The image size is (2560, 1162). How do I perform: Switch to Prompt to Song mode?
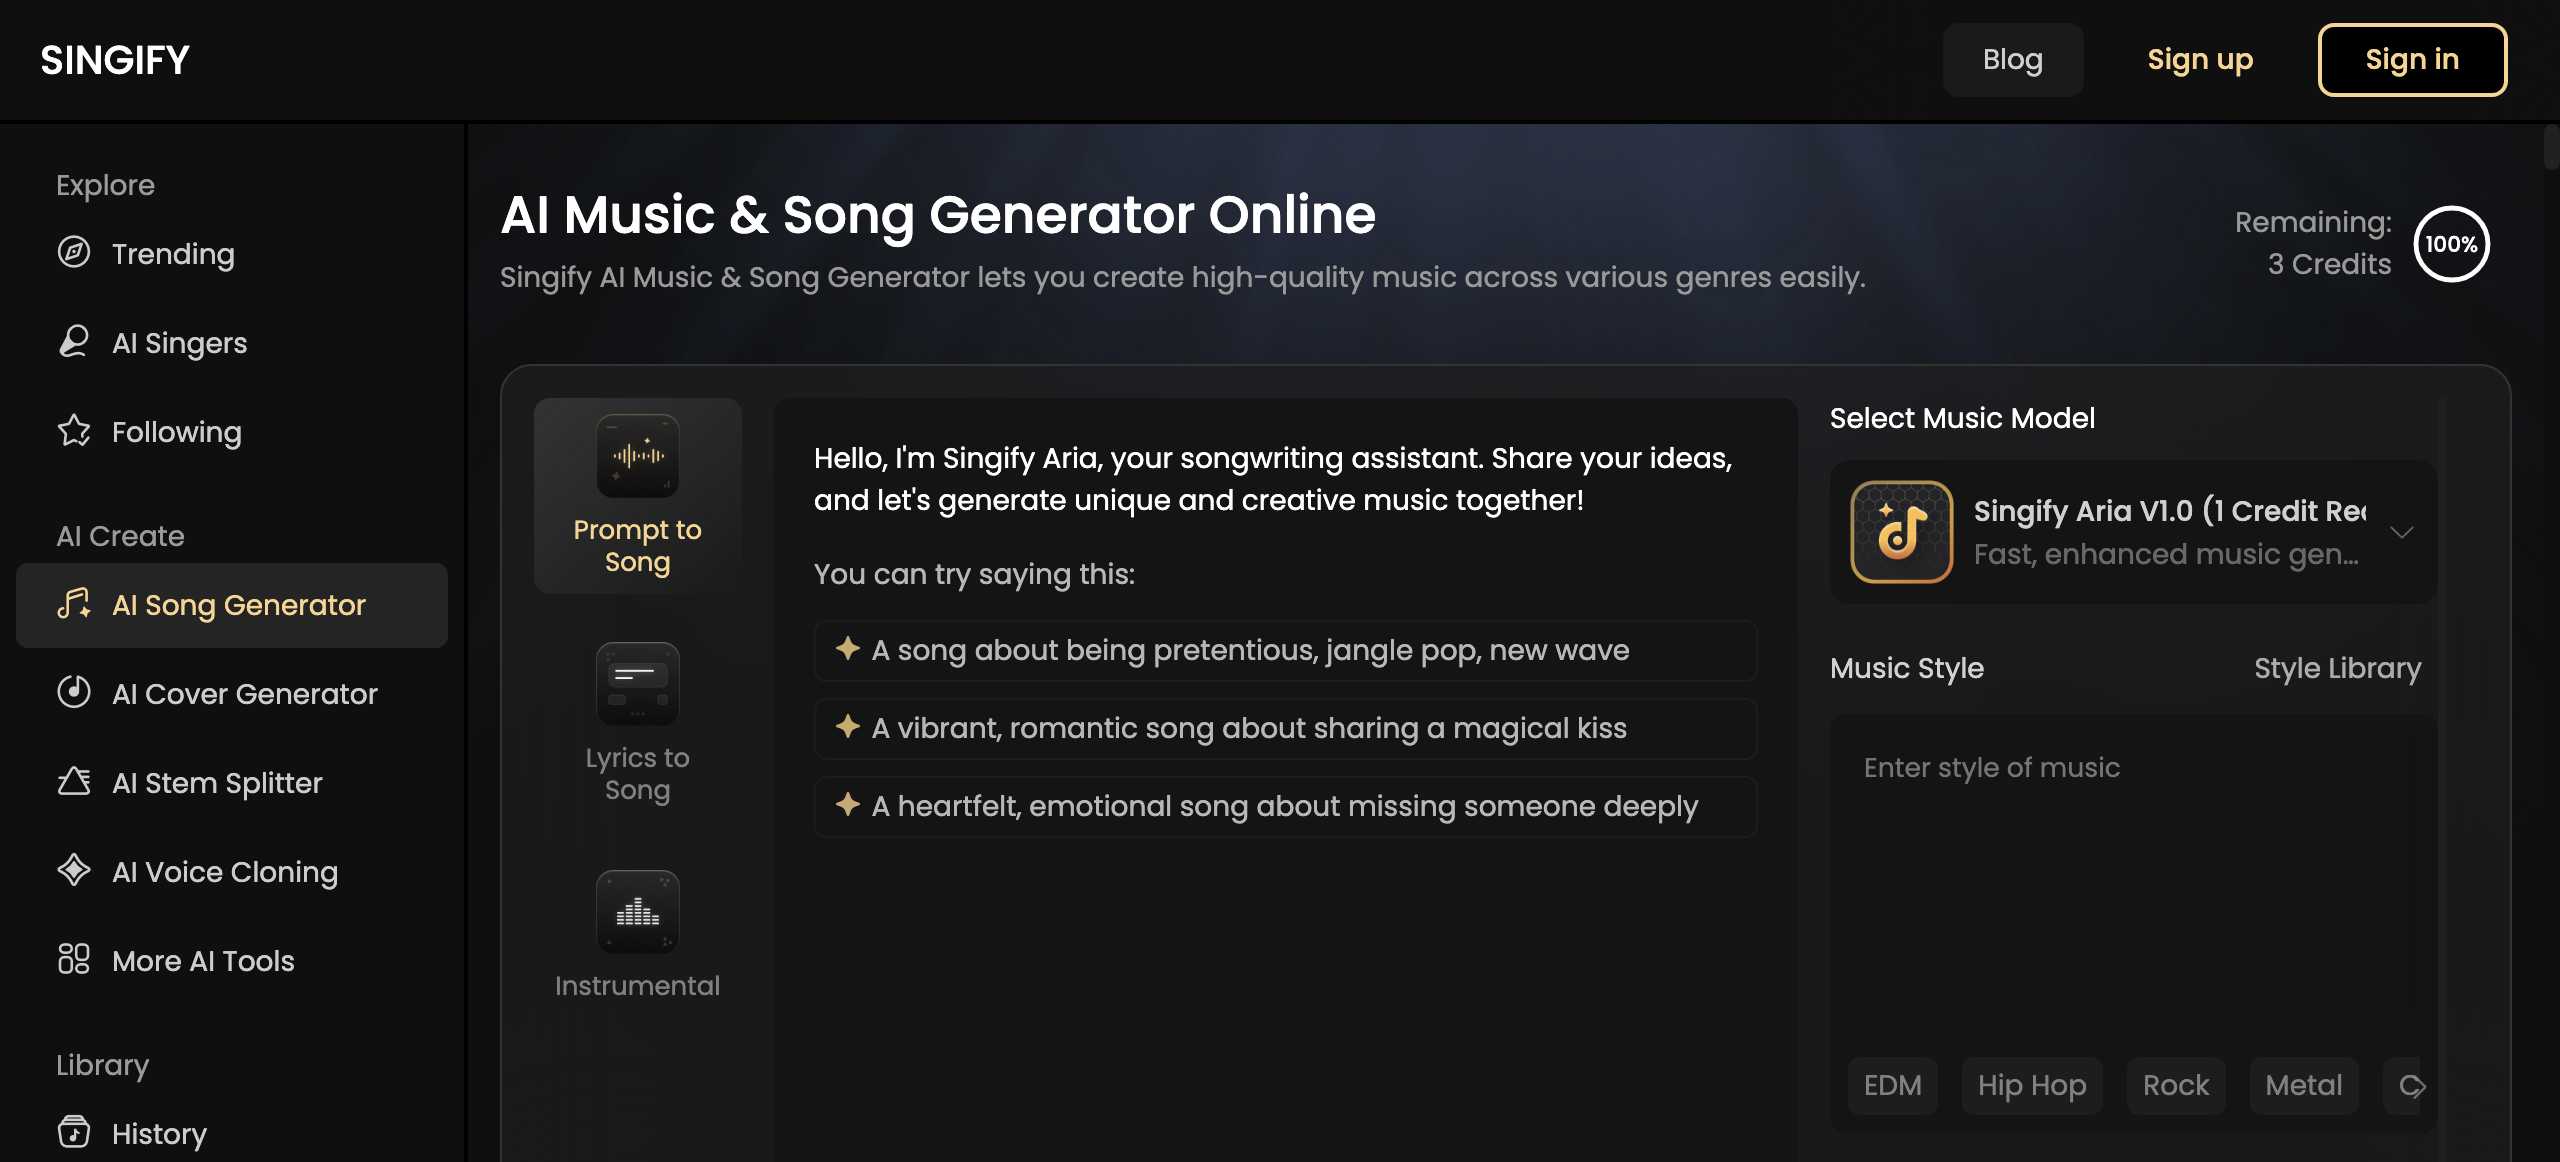tap(637, 496)
